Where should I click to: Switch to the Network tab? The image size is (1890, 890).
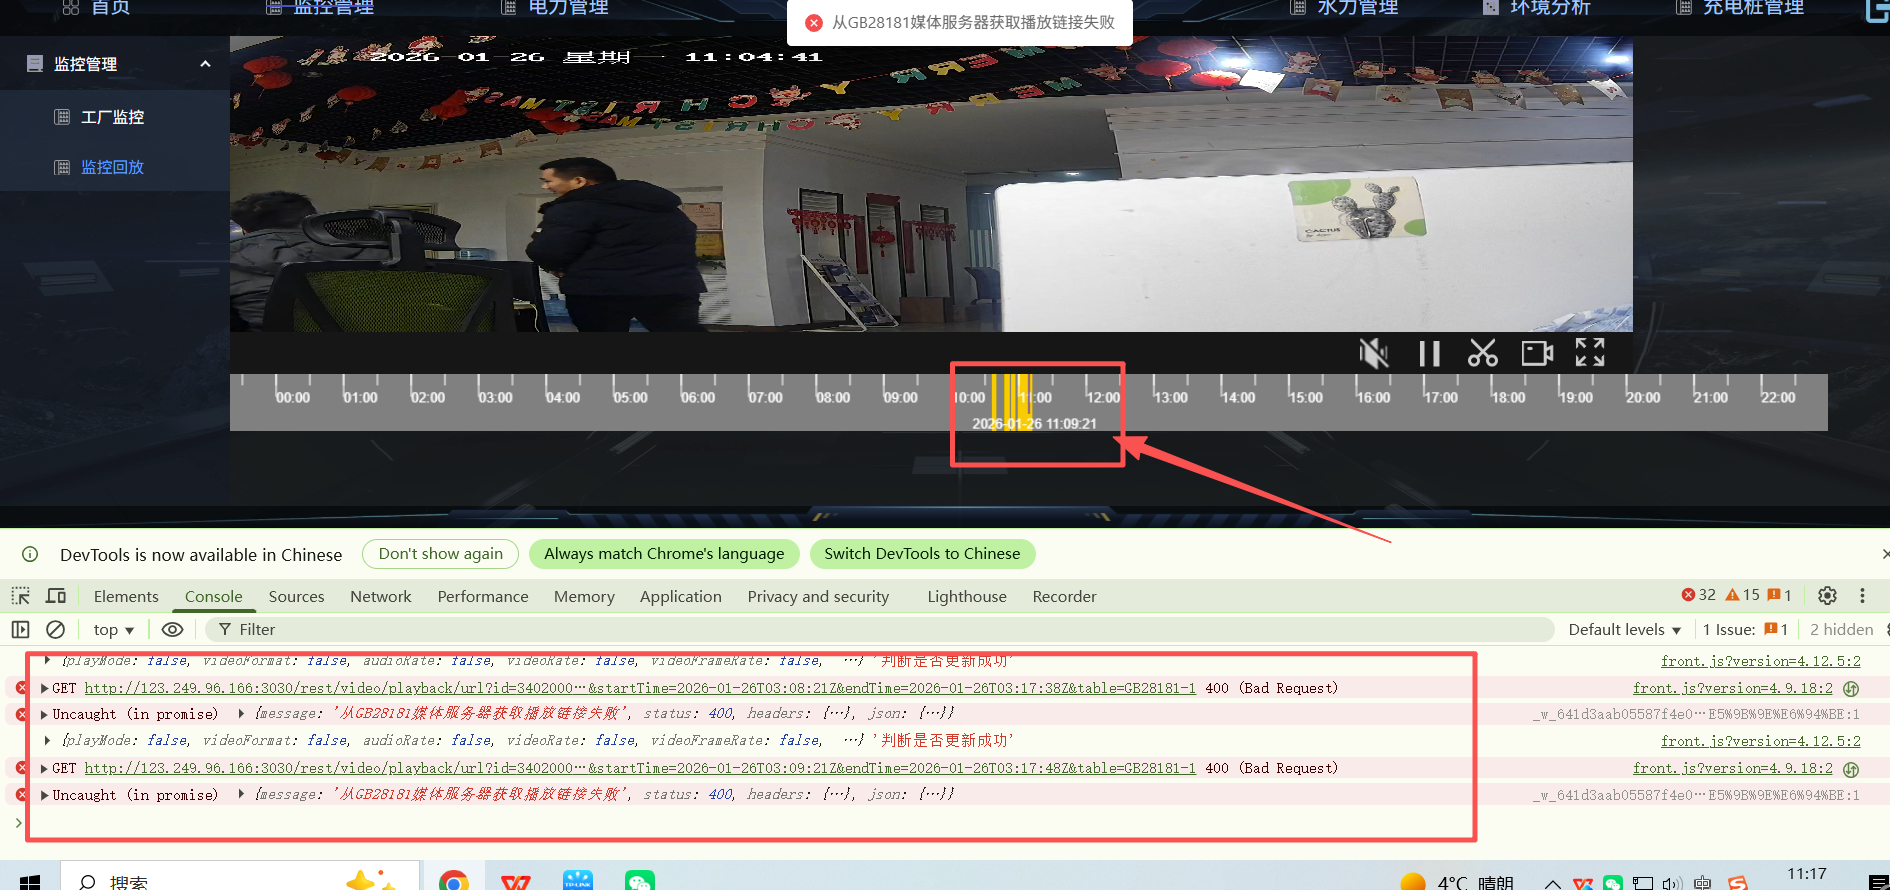380,596
